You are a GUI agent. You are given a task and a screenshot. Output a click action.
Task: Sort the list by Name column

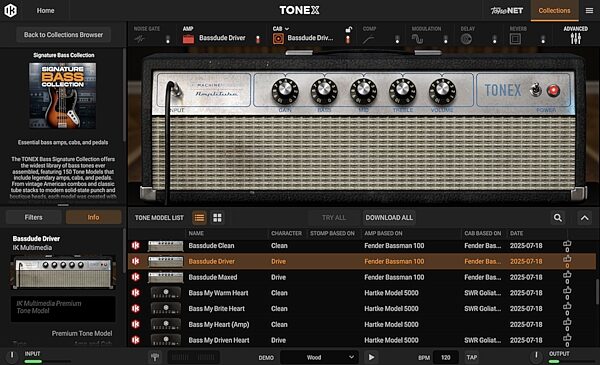tap(196, 233)
